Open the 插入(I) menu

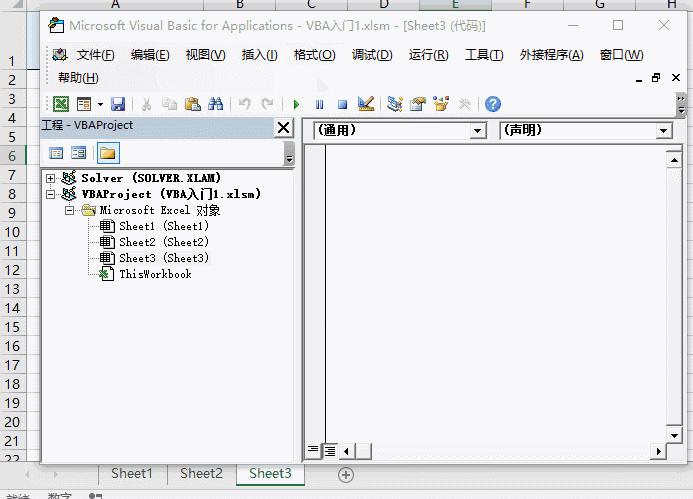259,55
